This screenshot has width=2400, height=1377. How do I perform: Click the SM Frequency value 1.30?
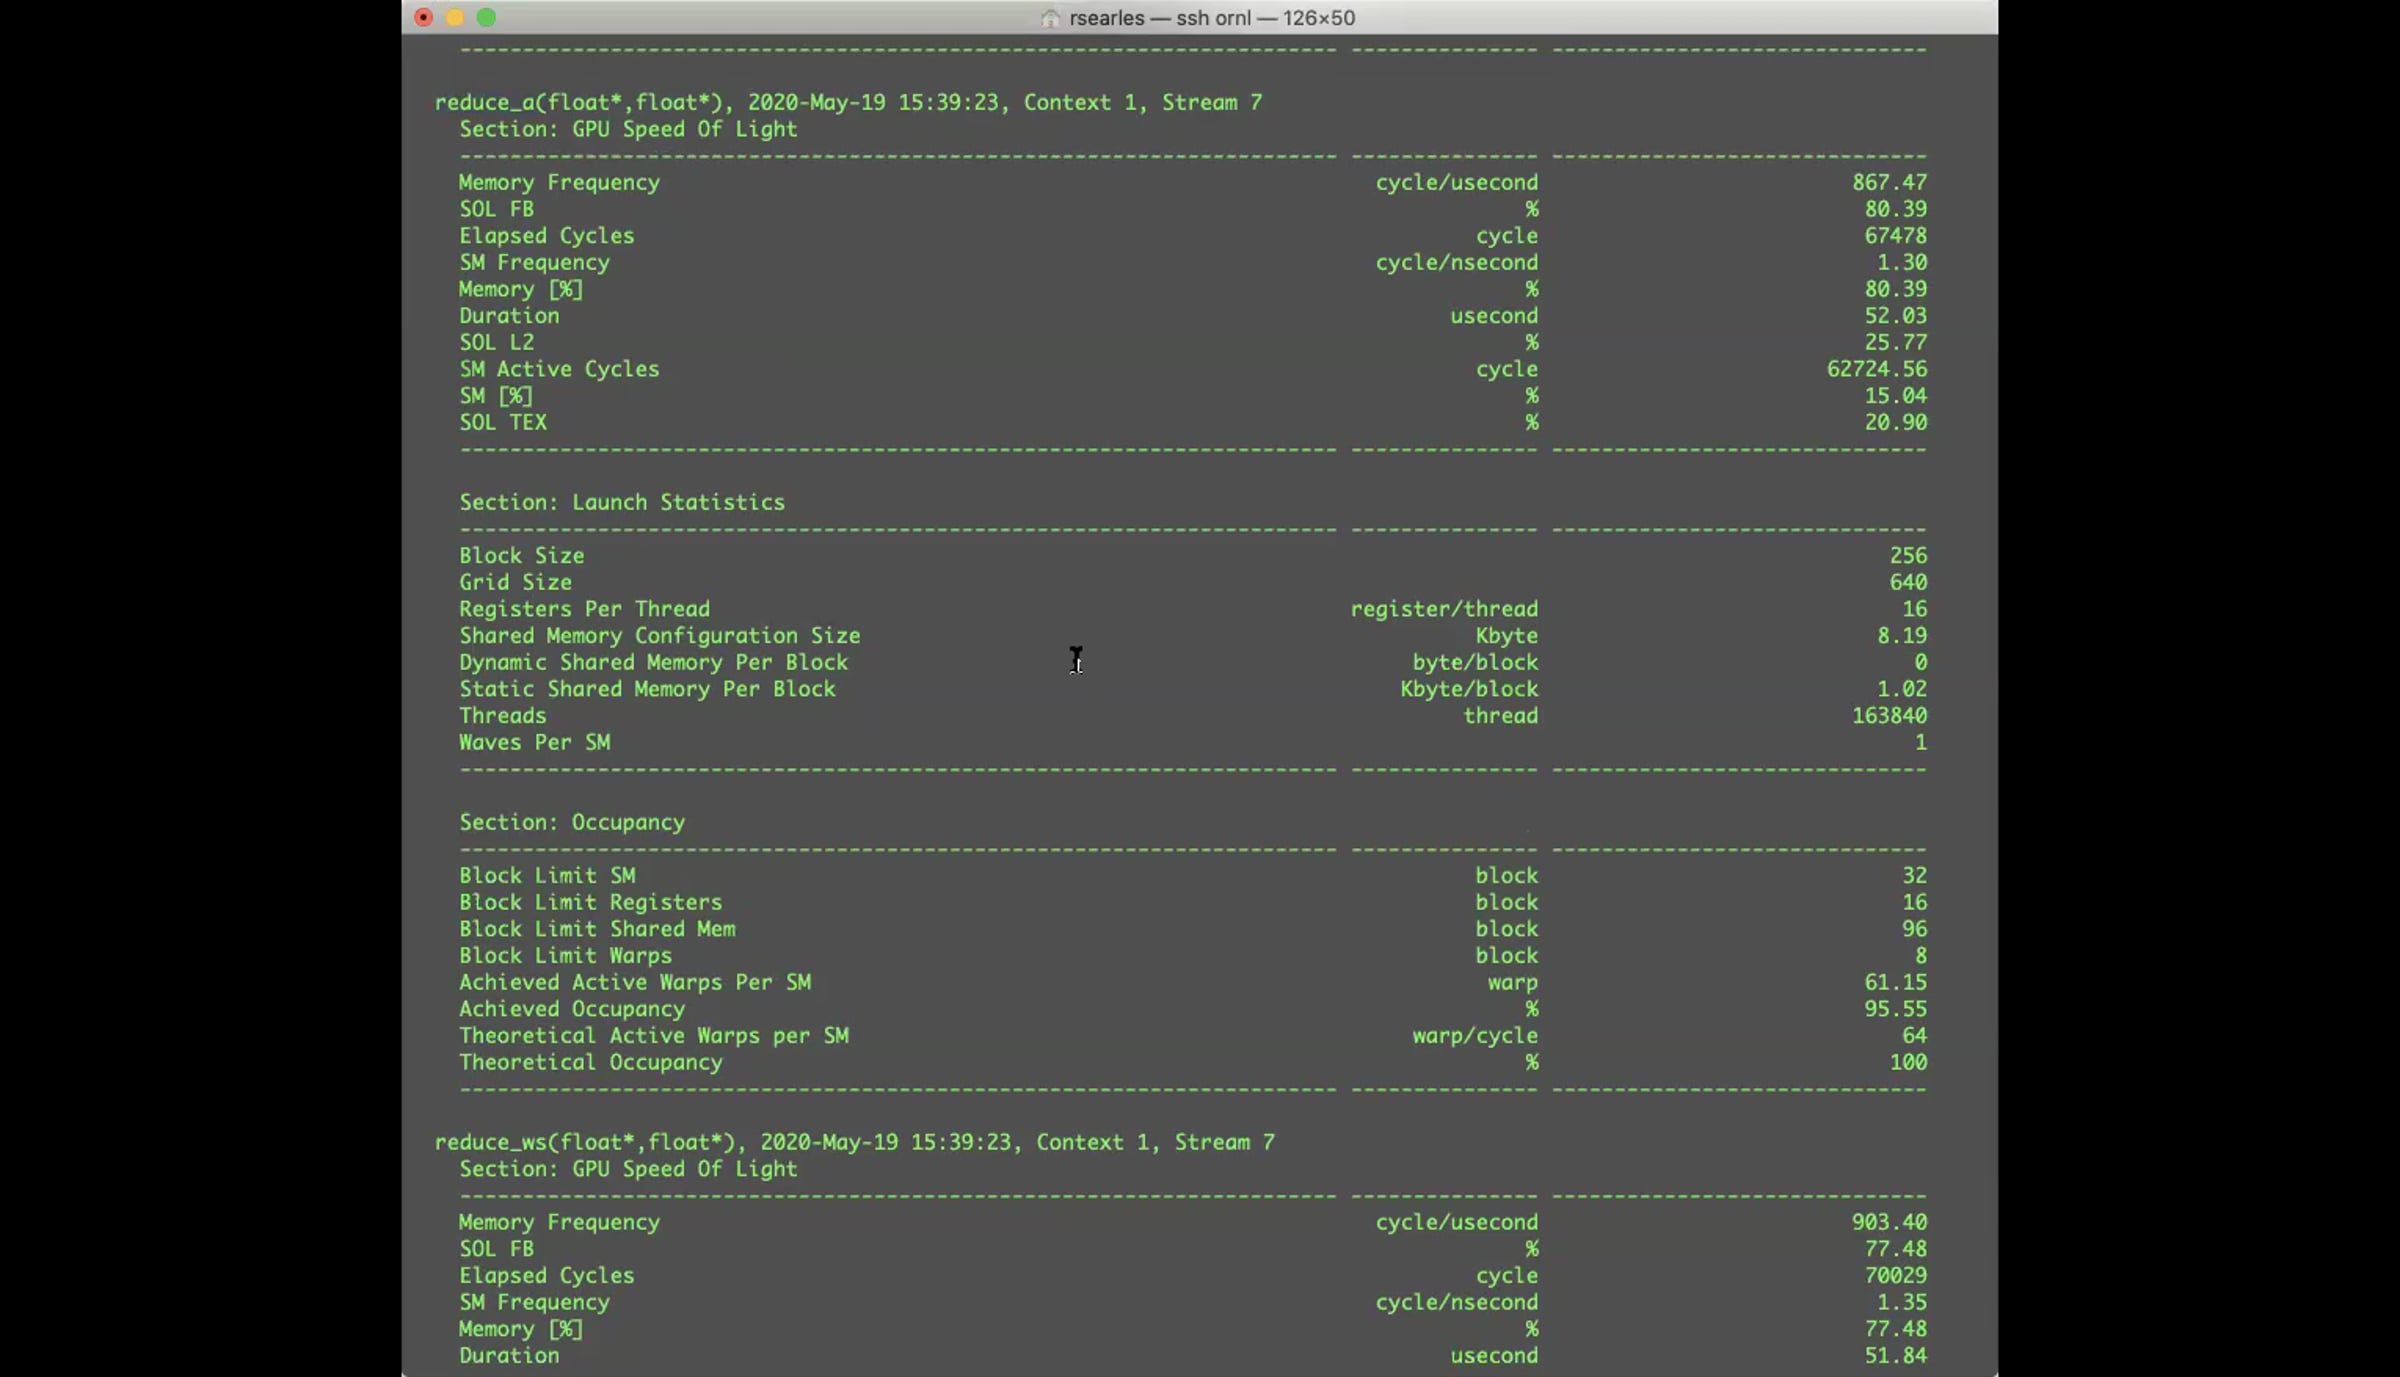click(1902, 263)
